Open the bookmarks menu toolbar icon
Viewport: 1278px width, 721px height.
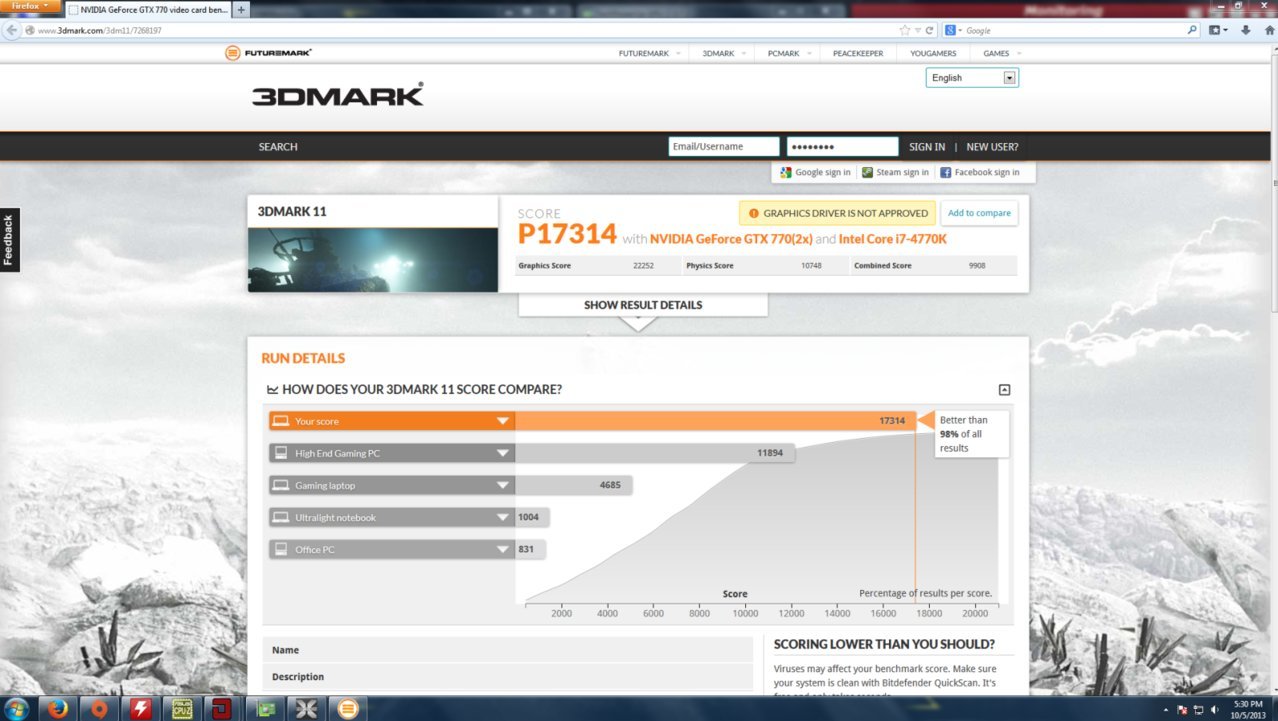pyautogui.click(x=1218, y=30)
